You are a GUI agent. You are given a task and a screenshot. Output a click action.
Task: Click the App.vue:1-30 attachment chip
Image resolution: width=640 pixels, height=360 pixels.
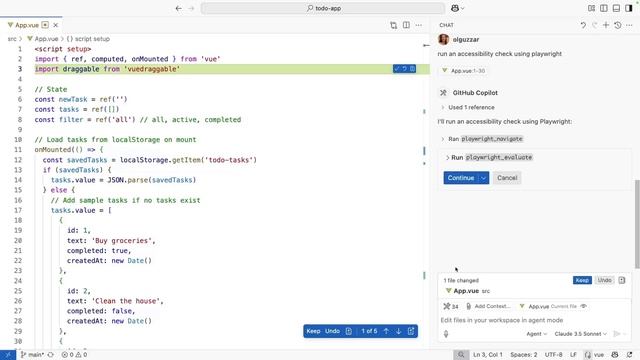pyautogui.click(x=464, y=71)
